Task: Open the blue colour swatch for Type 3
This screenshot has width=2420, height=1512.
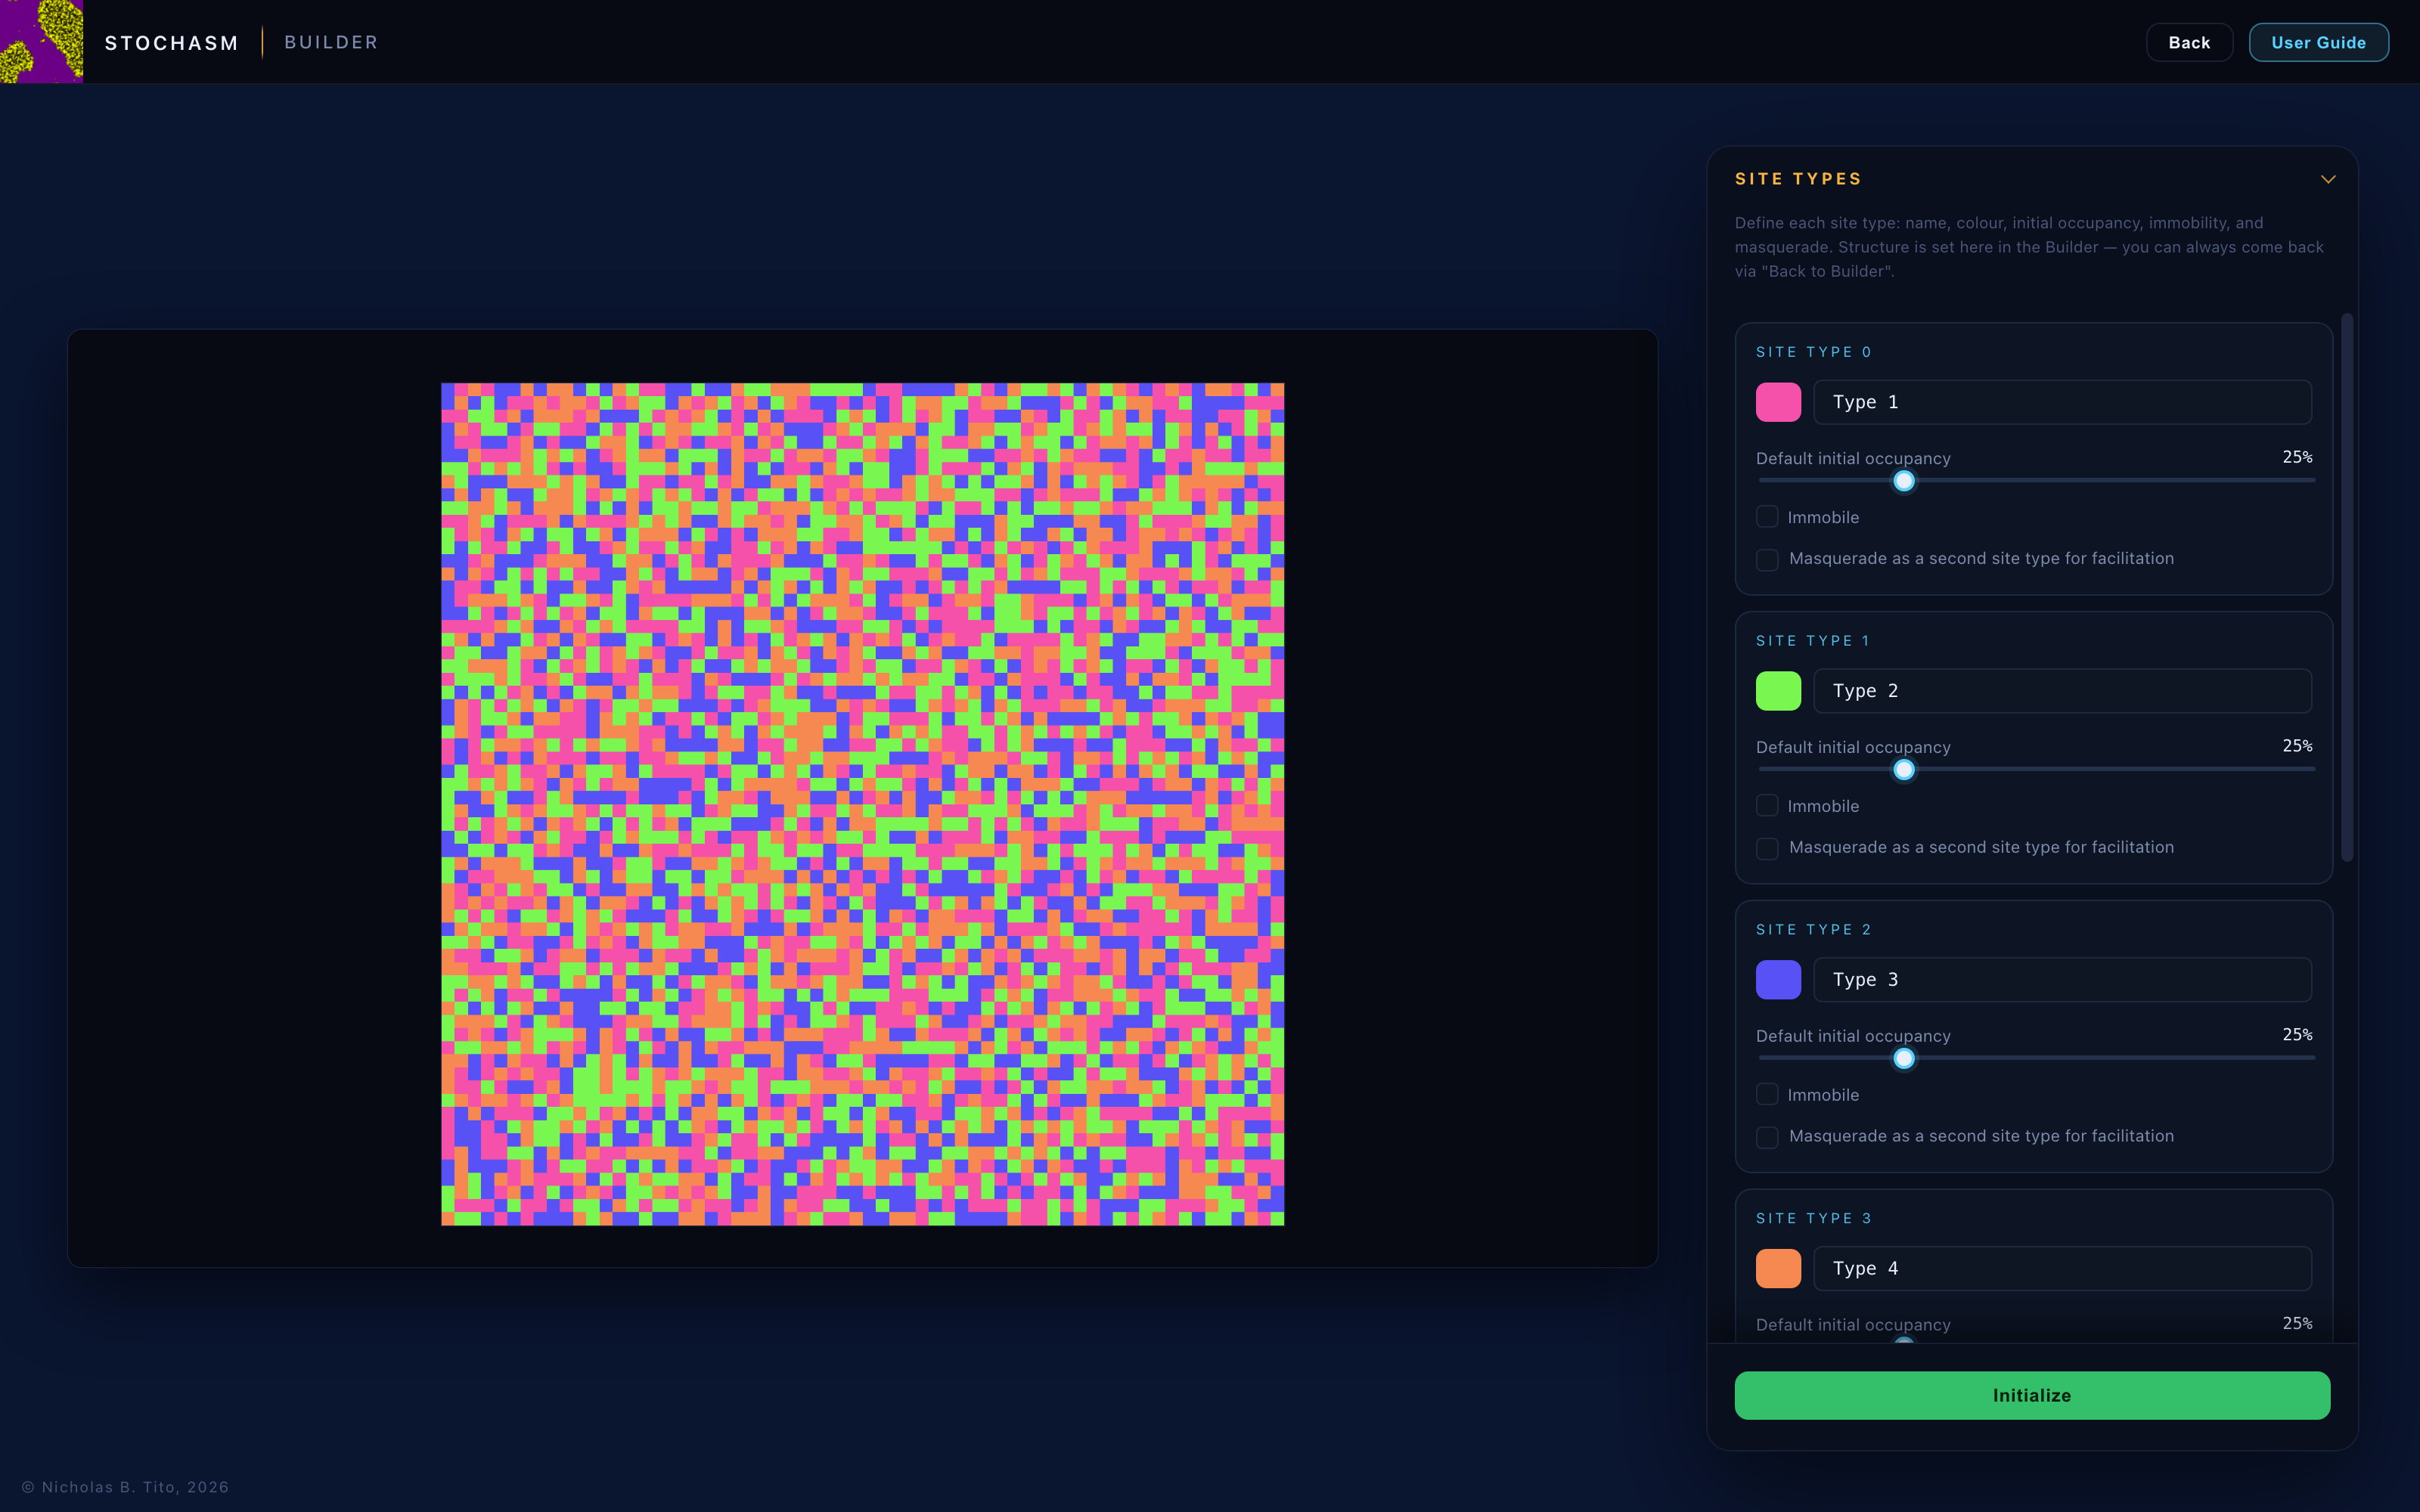Action: pyautogui.click(x=1778, y=980)
